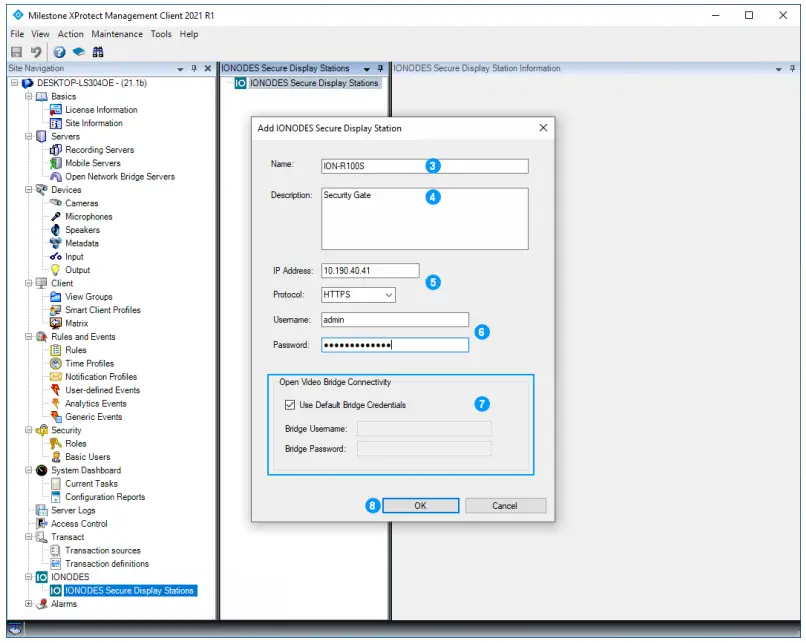Open the Tools menu
This screenshot has width=806, height=643.
162,33
